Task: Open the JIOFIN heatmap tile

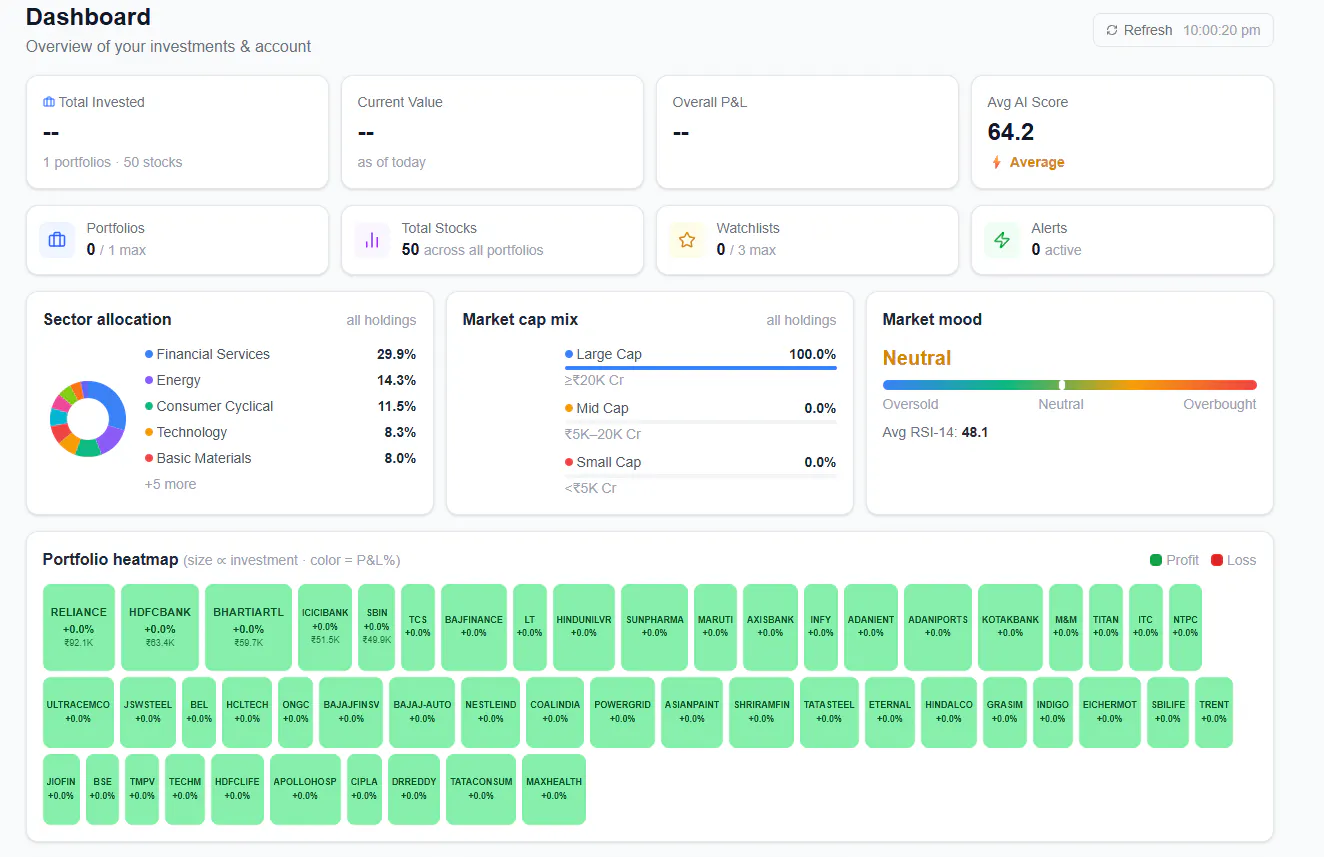Action: (61, 789)
